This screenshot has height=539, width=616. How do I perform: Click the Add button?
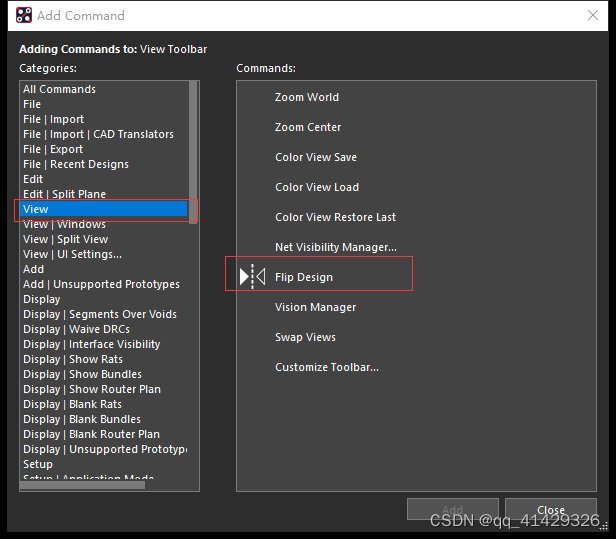pos(452,509)
